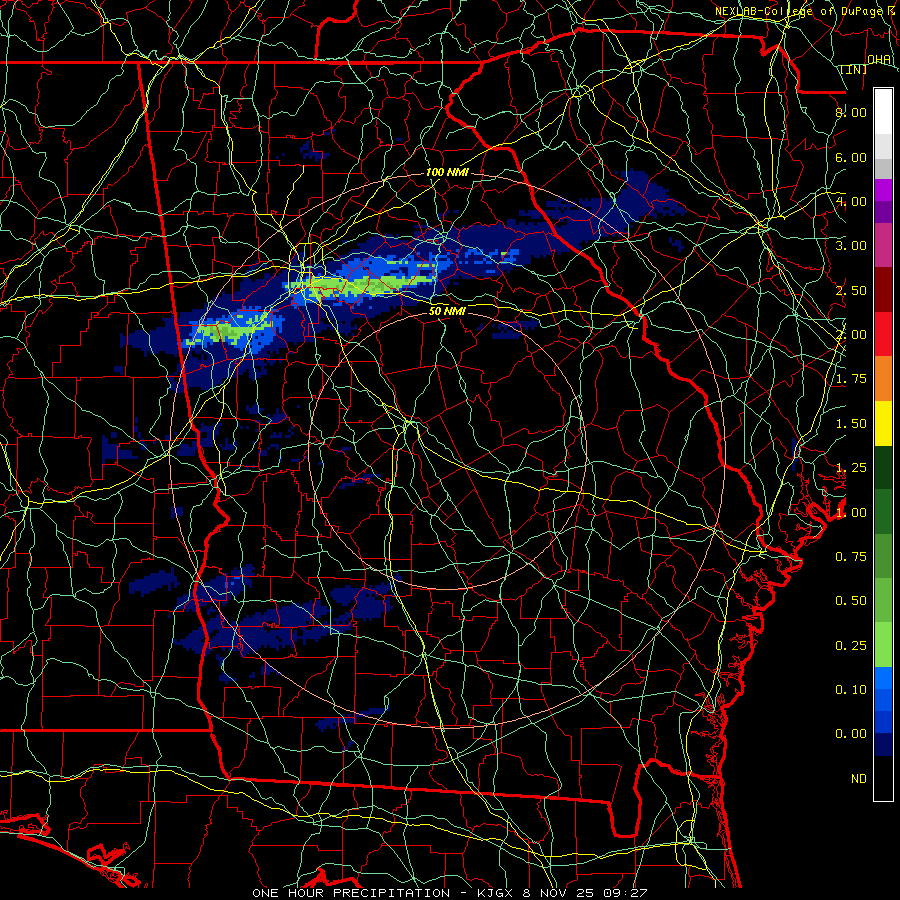
Task: Click the black ND swatch in the legend
Action: coord(883,778)
